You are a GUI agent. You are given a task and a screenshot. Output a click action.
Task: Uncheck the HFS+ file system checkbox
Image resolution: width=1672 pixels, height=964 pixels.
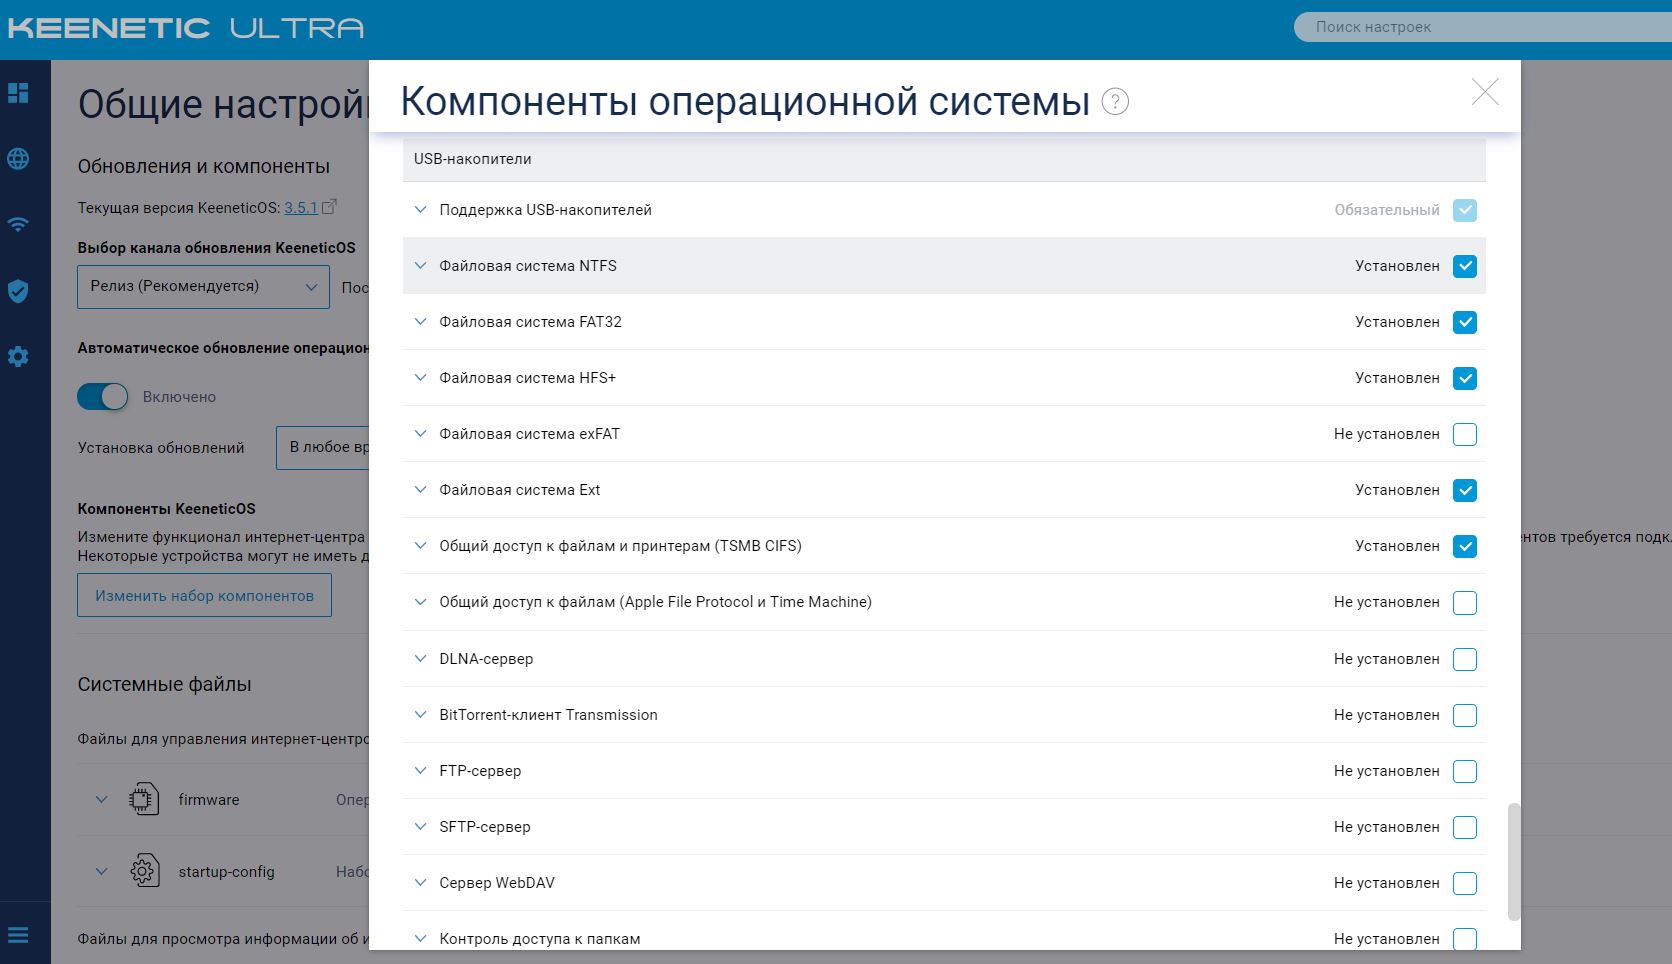pos(1465,378)
